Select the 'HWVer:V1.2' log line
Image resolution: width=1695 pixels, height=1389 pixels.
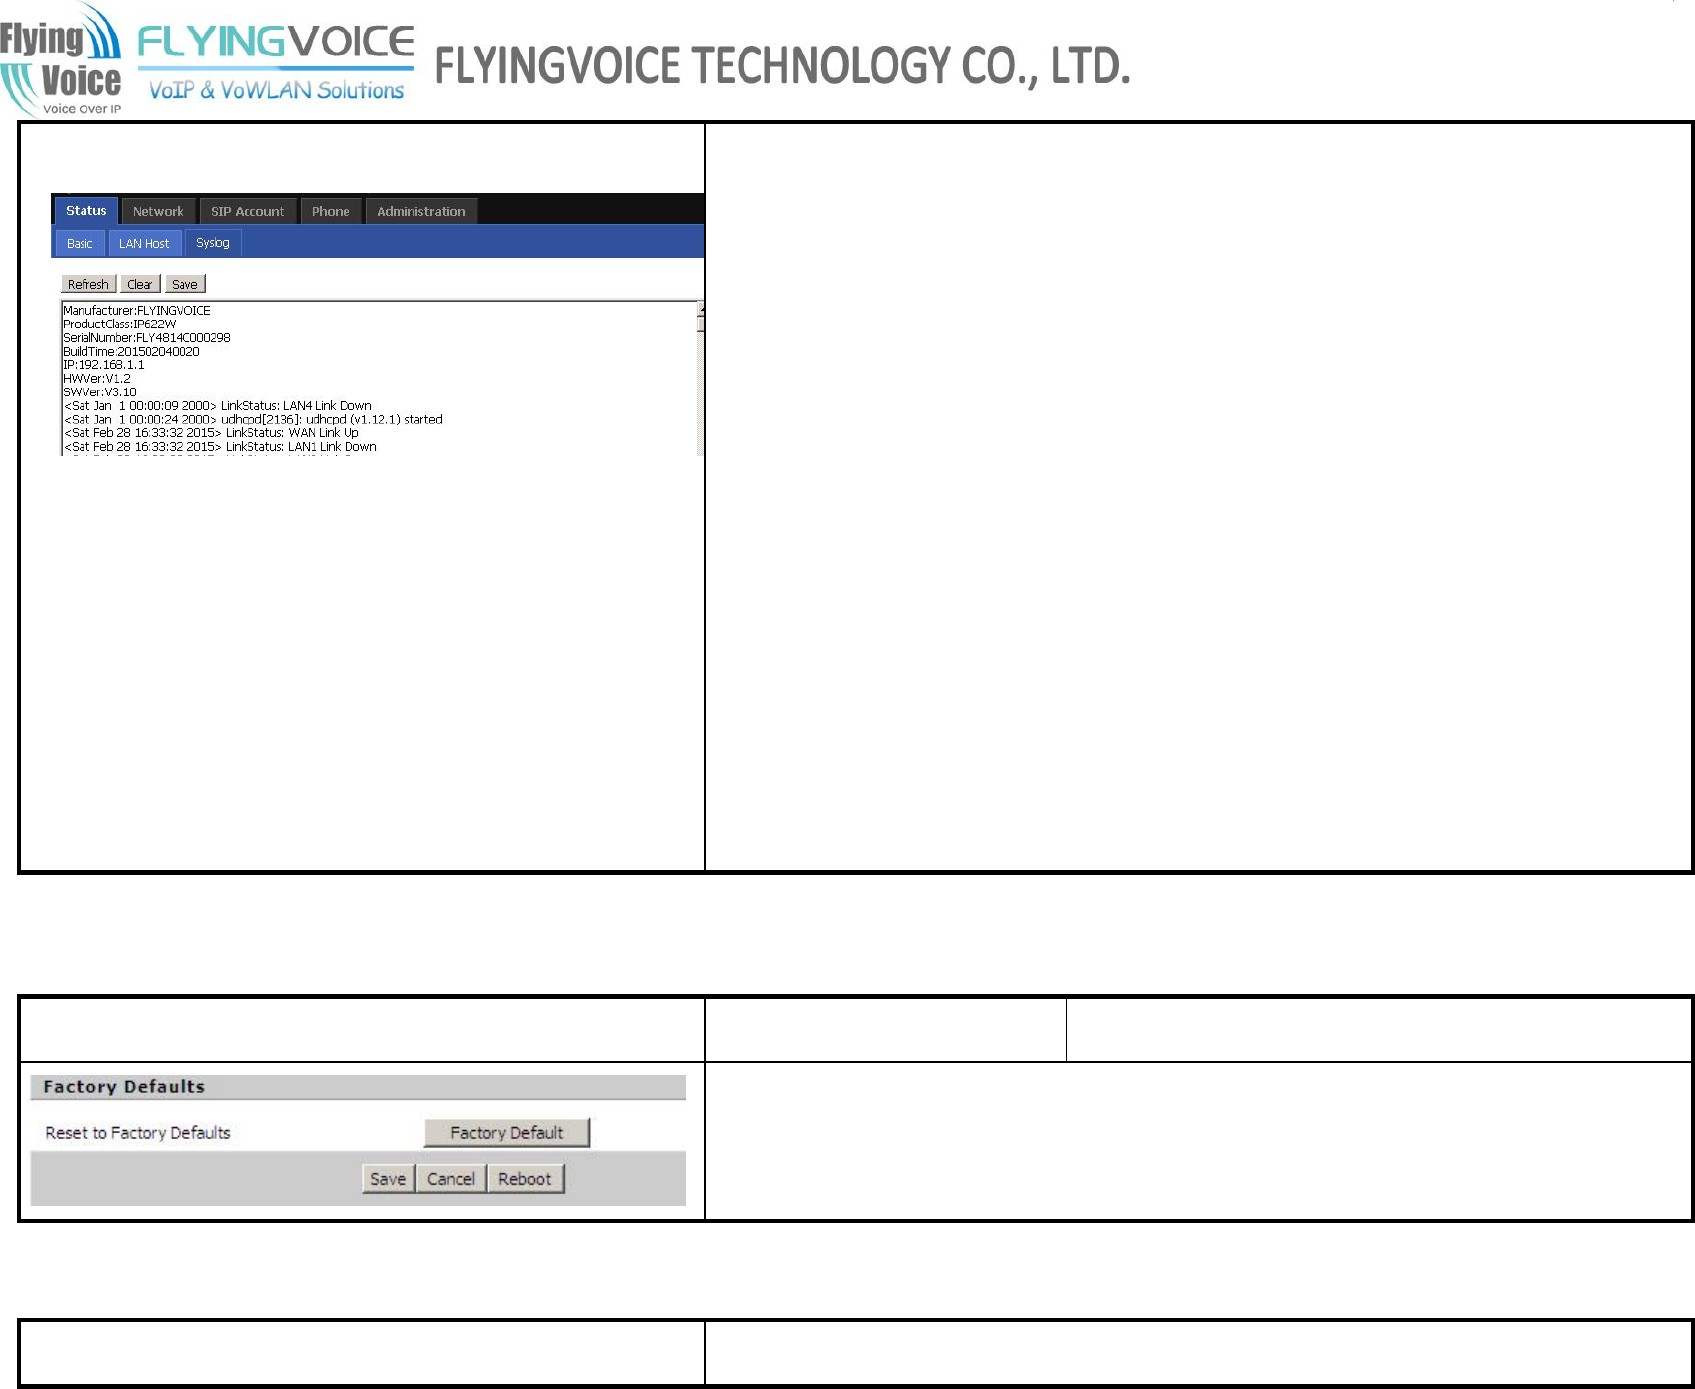[x=97, y=379]
